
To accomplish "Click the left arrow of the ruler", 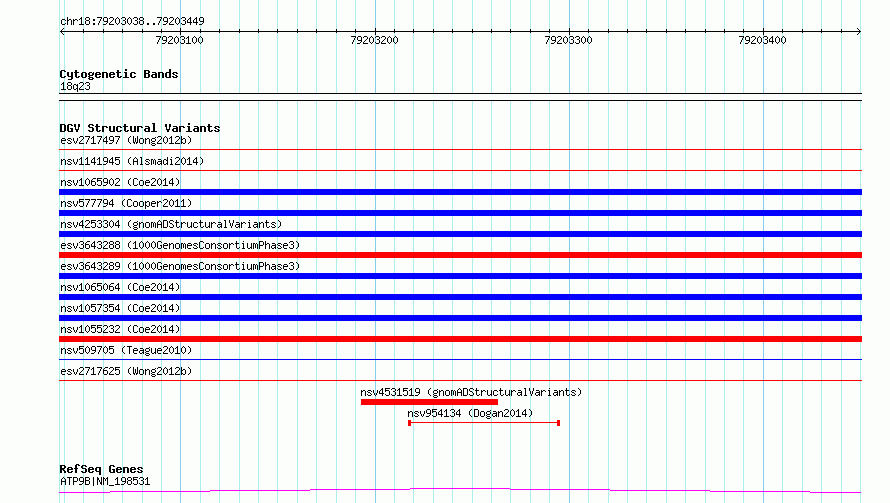I will pos(62,31).
